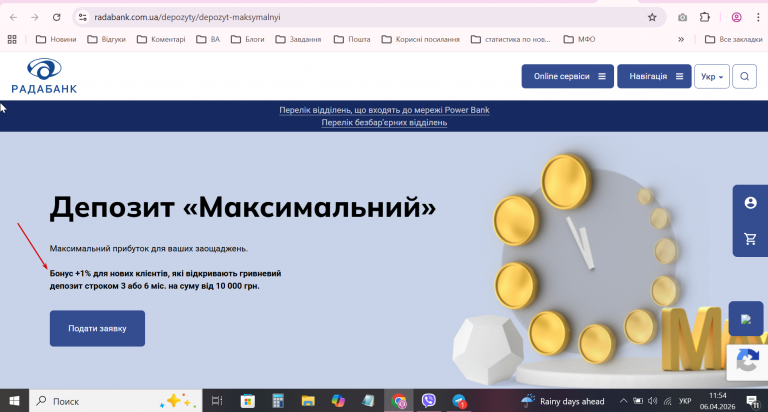Open the user account side icon
Viewport: 768px width, 412px height.
tap(750, 203)
